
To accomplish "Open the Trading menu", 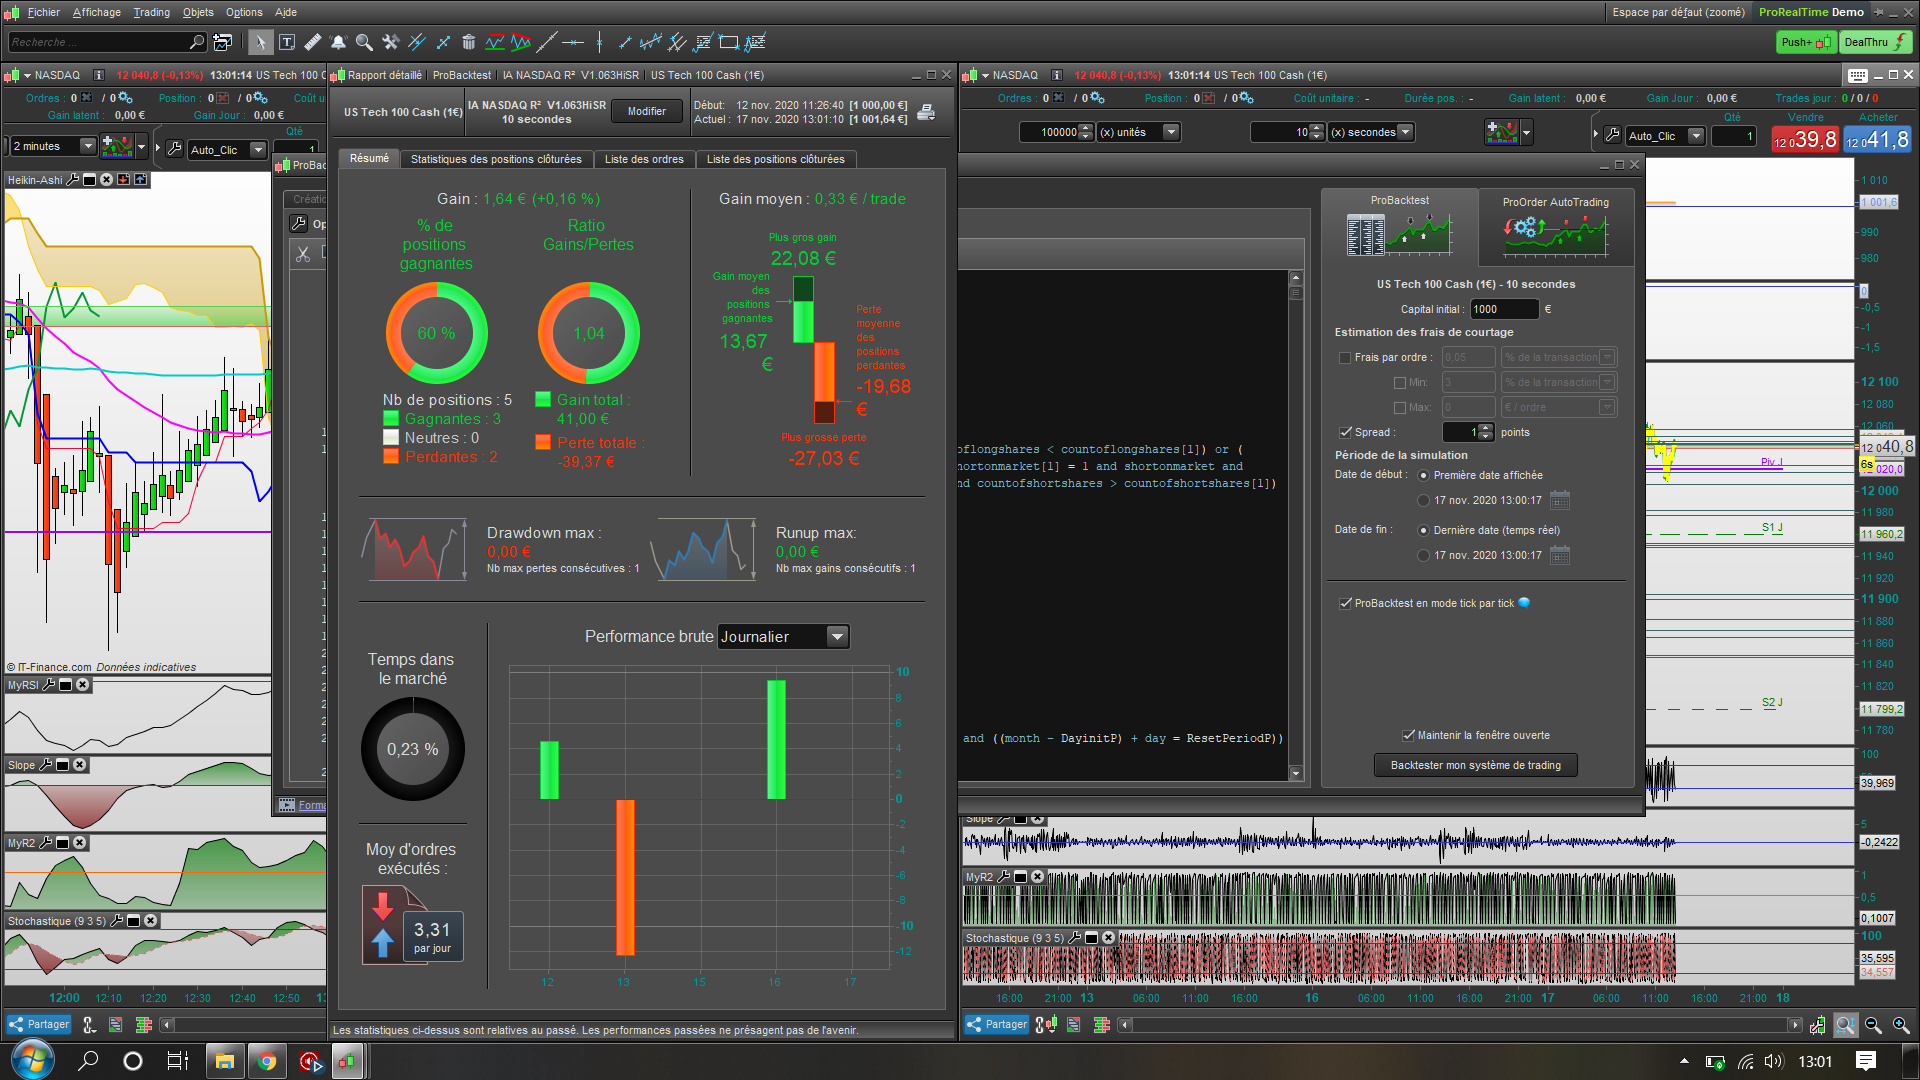I will 151,12.
